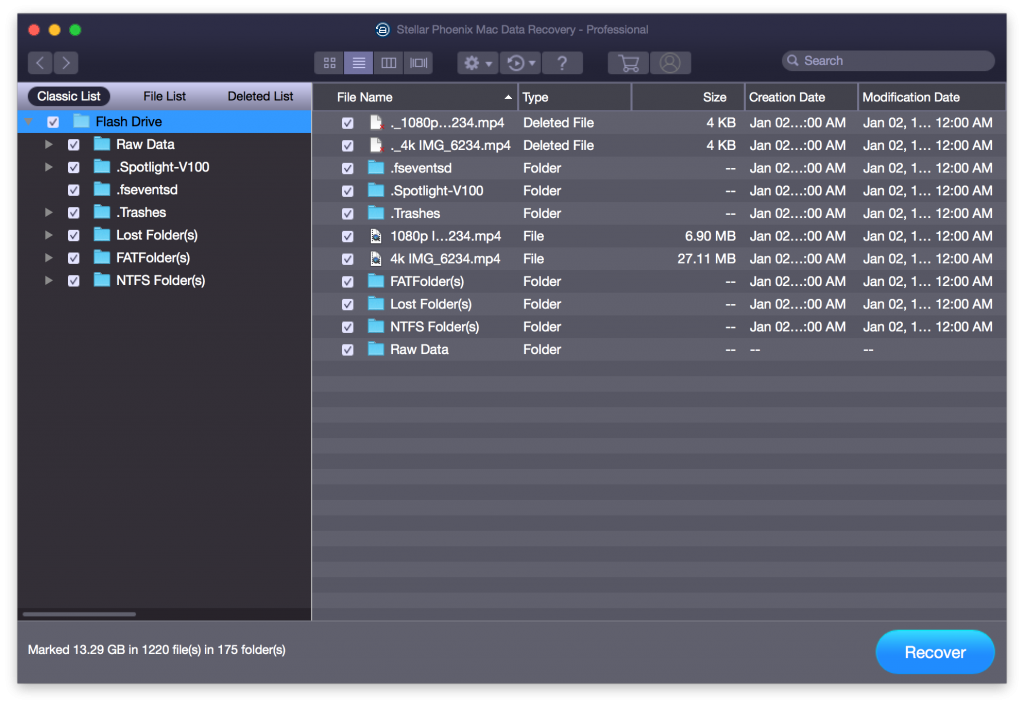Click the NTFS Folder(s) folder icon in file list
1024x705 pixels.
pyautogui.click(x=376, y=326)
